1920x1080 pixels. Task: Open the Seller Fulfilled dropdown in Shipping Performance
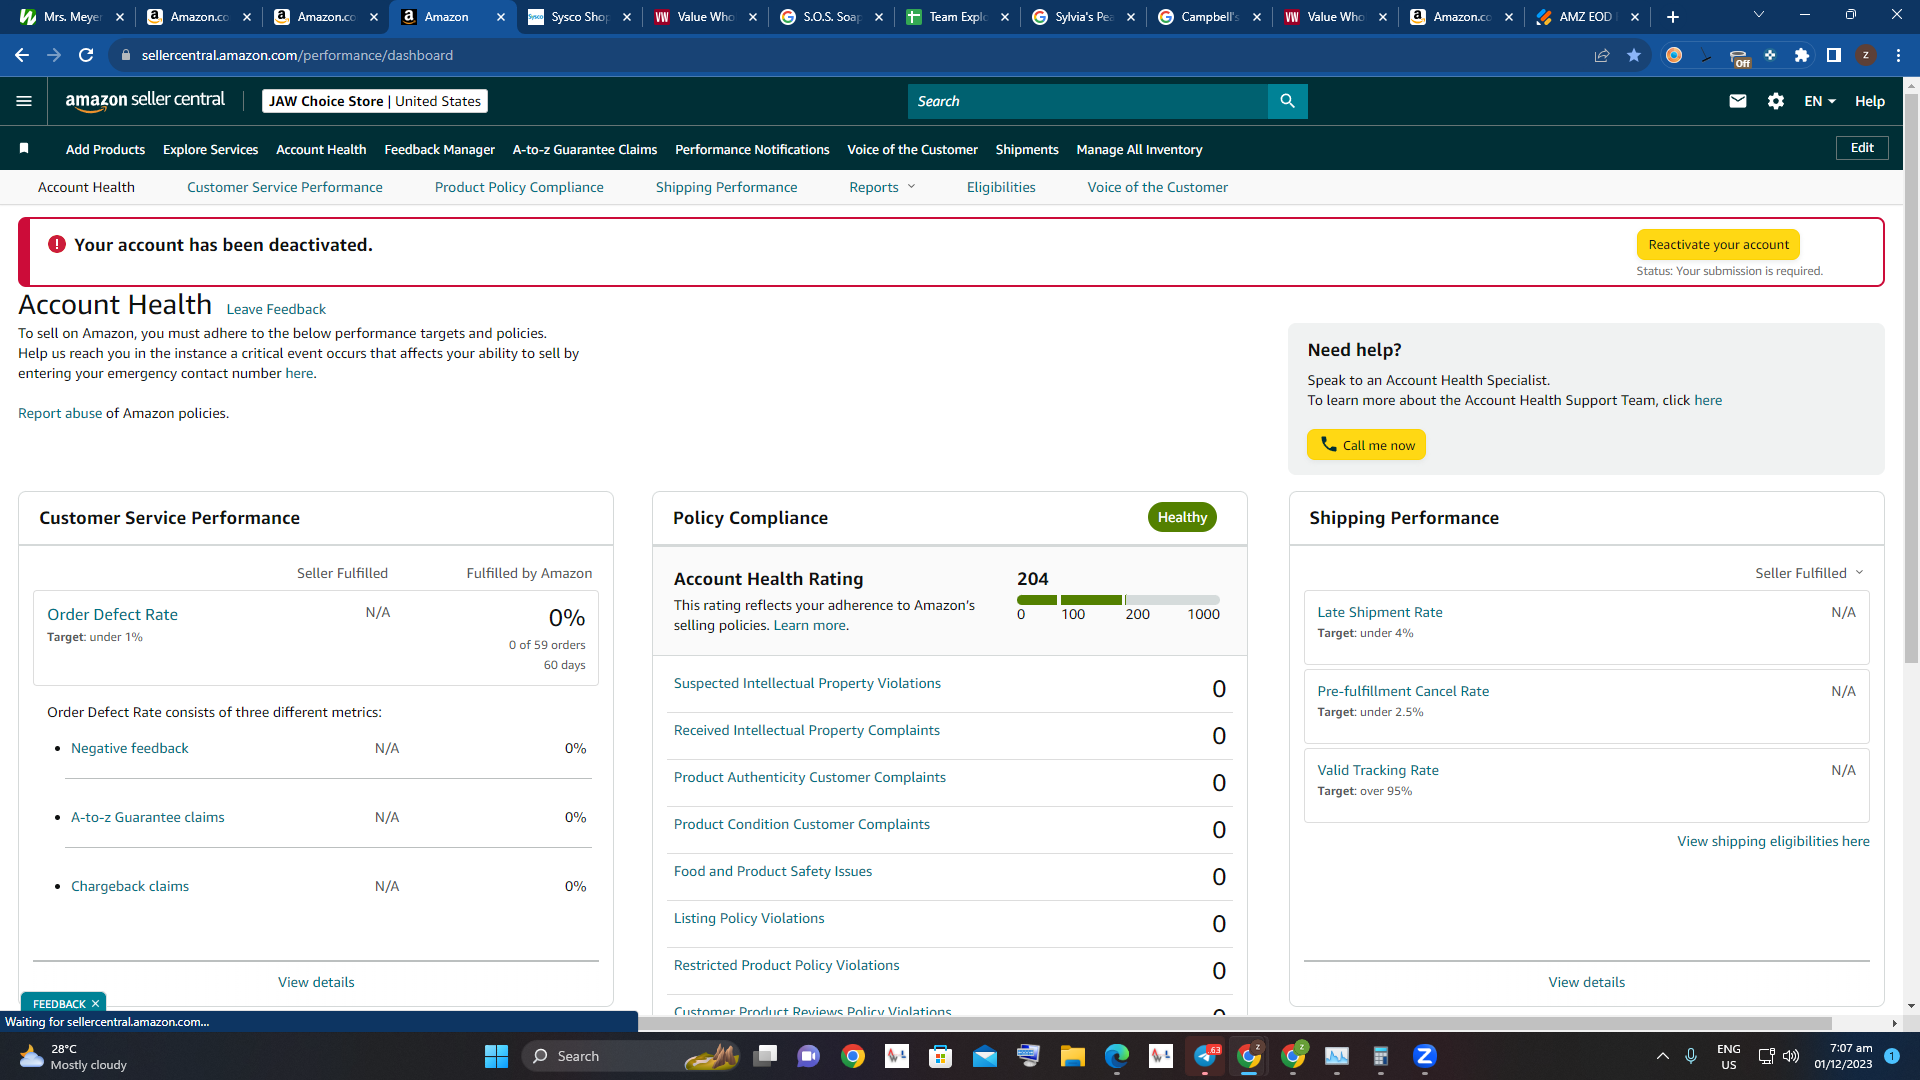click(1809, 573)
